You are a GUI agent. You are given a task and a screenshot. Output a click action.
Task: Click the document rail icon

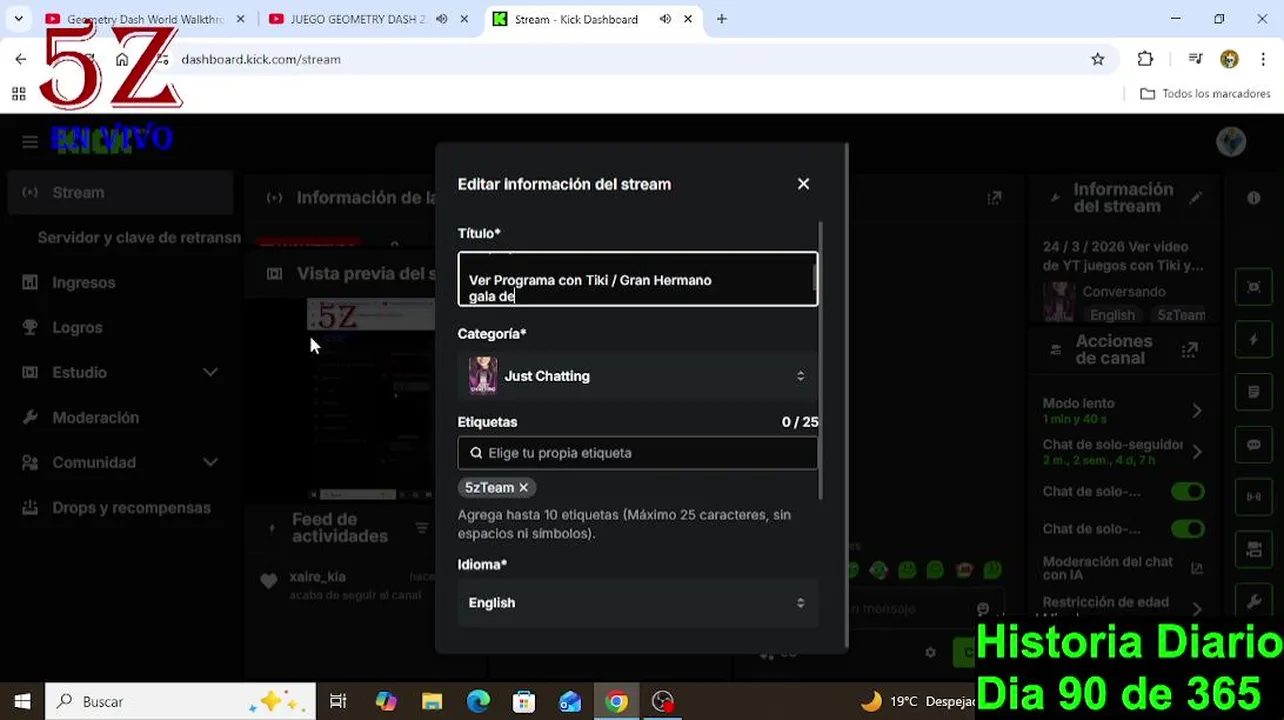[1254, 392]
